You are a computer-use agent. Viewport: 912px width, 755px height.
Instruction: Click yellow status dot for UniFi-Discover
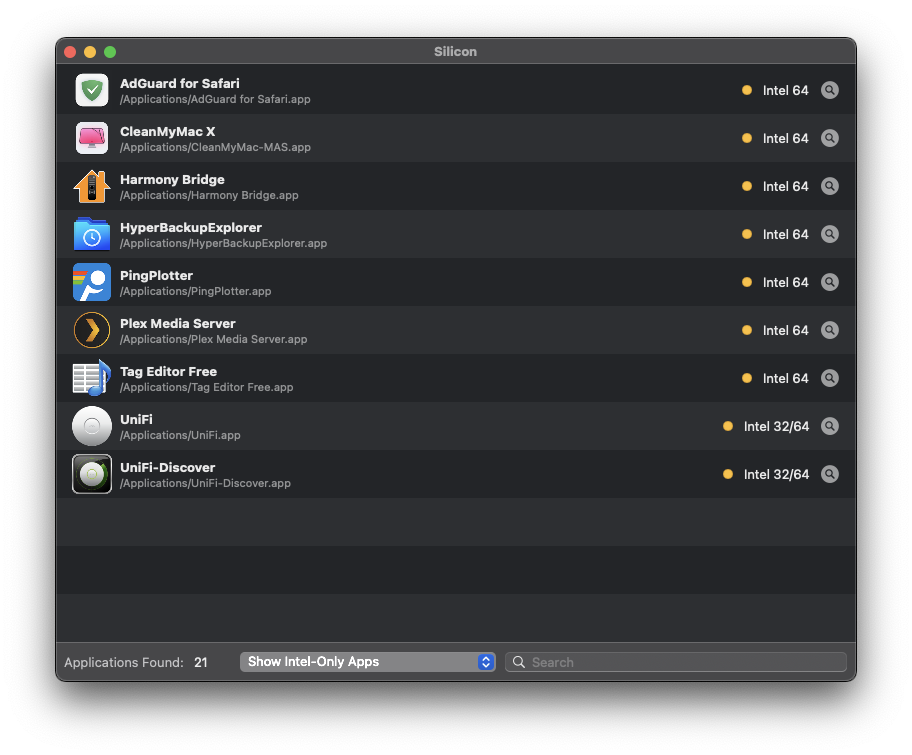coord(728,474)
